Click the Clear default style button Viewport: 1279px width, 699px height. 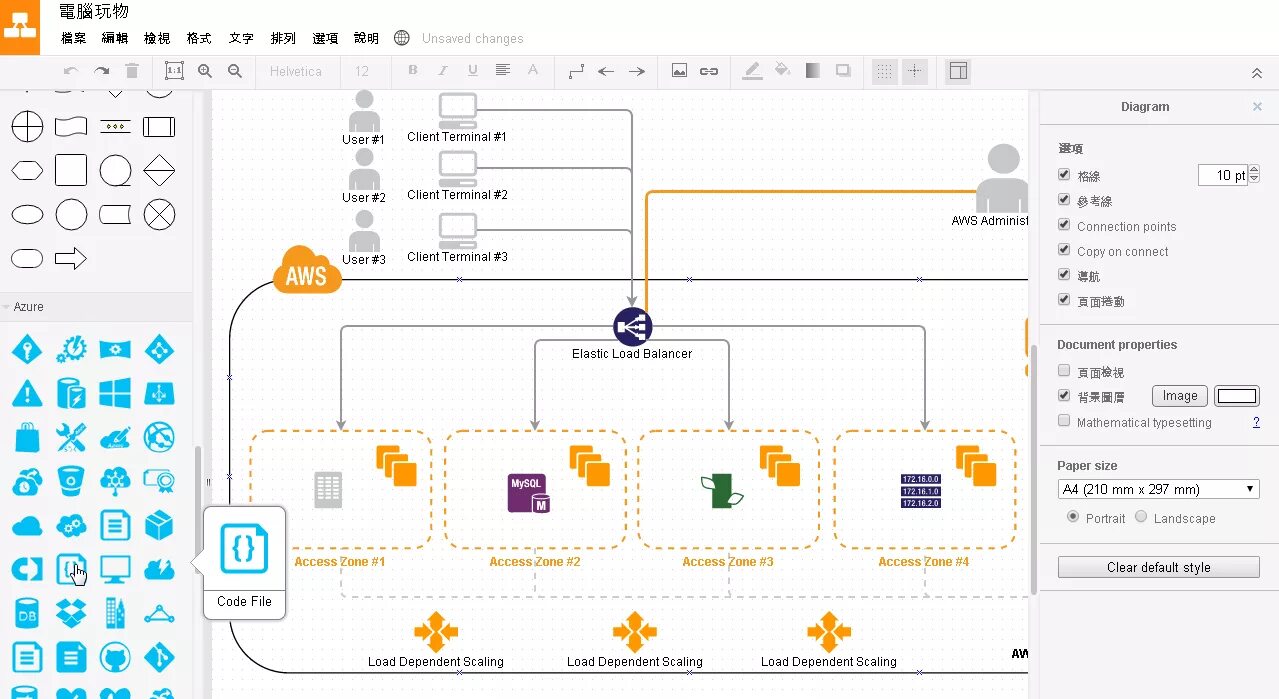[x=1158, y=567]
